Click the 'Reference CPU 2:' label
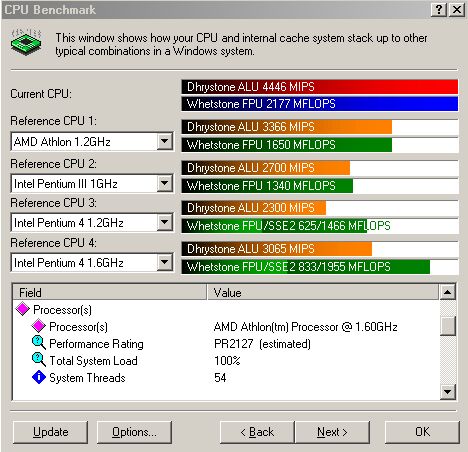Image resolution: width=468 pixels, height=452 pixels. coord(54,164)
